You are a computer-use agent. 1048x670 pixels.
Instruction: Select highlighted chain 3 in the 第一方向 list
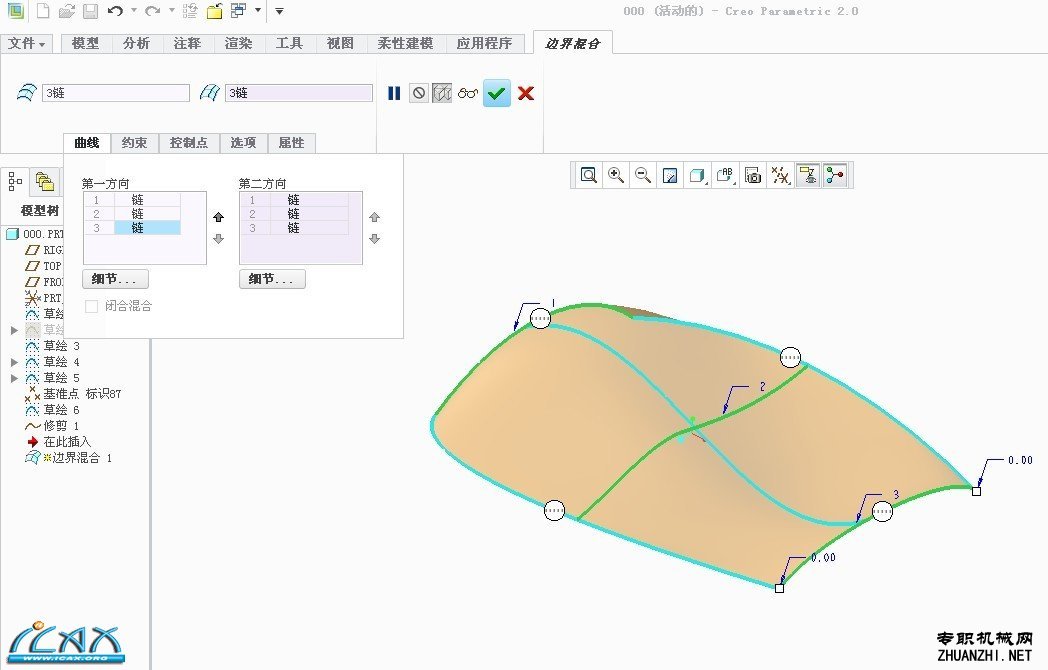(x=132, y=228)
